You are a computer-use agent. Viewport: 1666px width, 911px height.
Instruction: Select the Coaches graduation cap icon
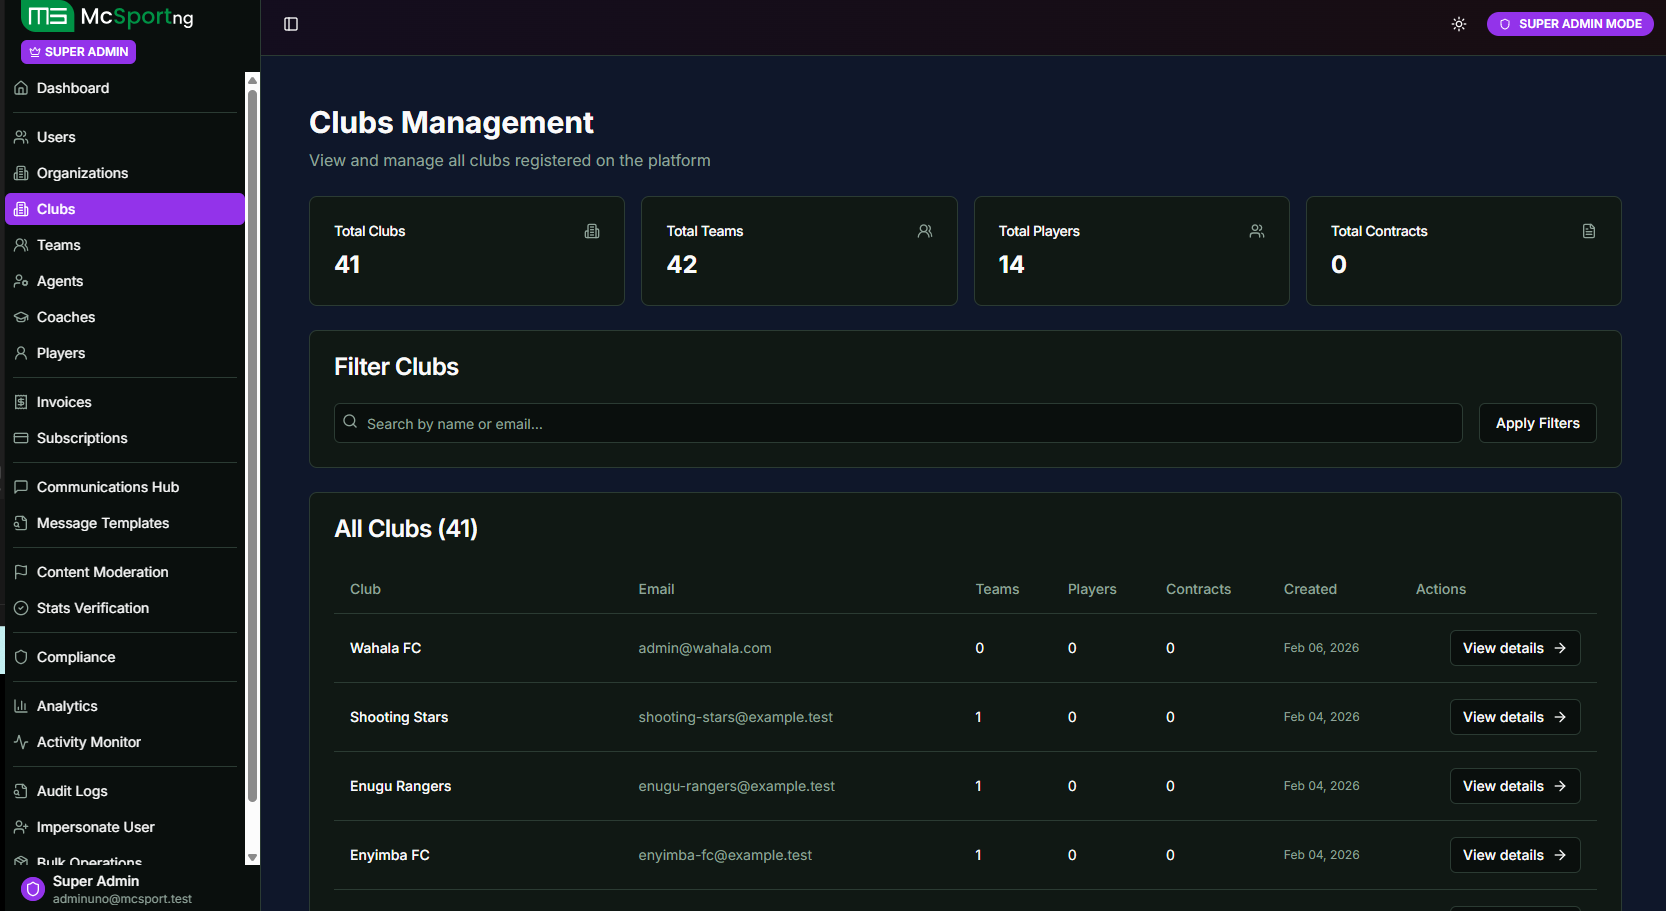(21, 317)
